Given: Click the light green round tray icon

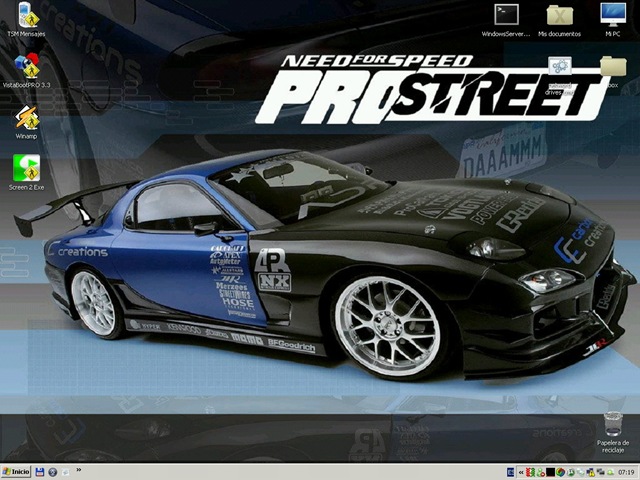Looking at the screenshot, I should (611, 472).
